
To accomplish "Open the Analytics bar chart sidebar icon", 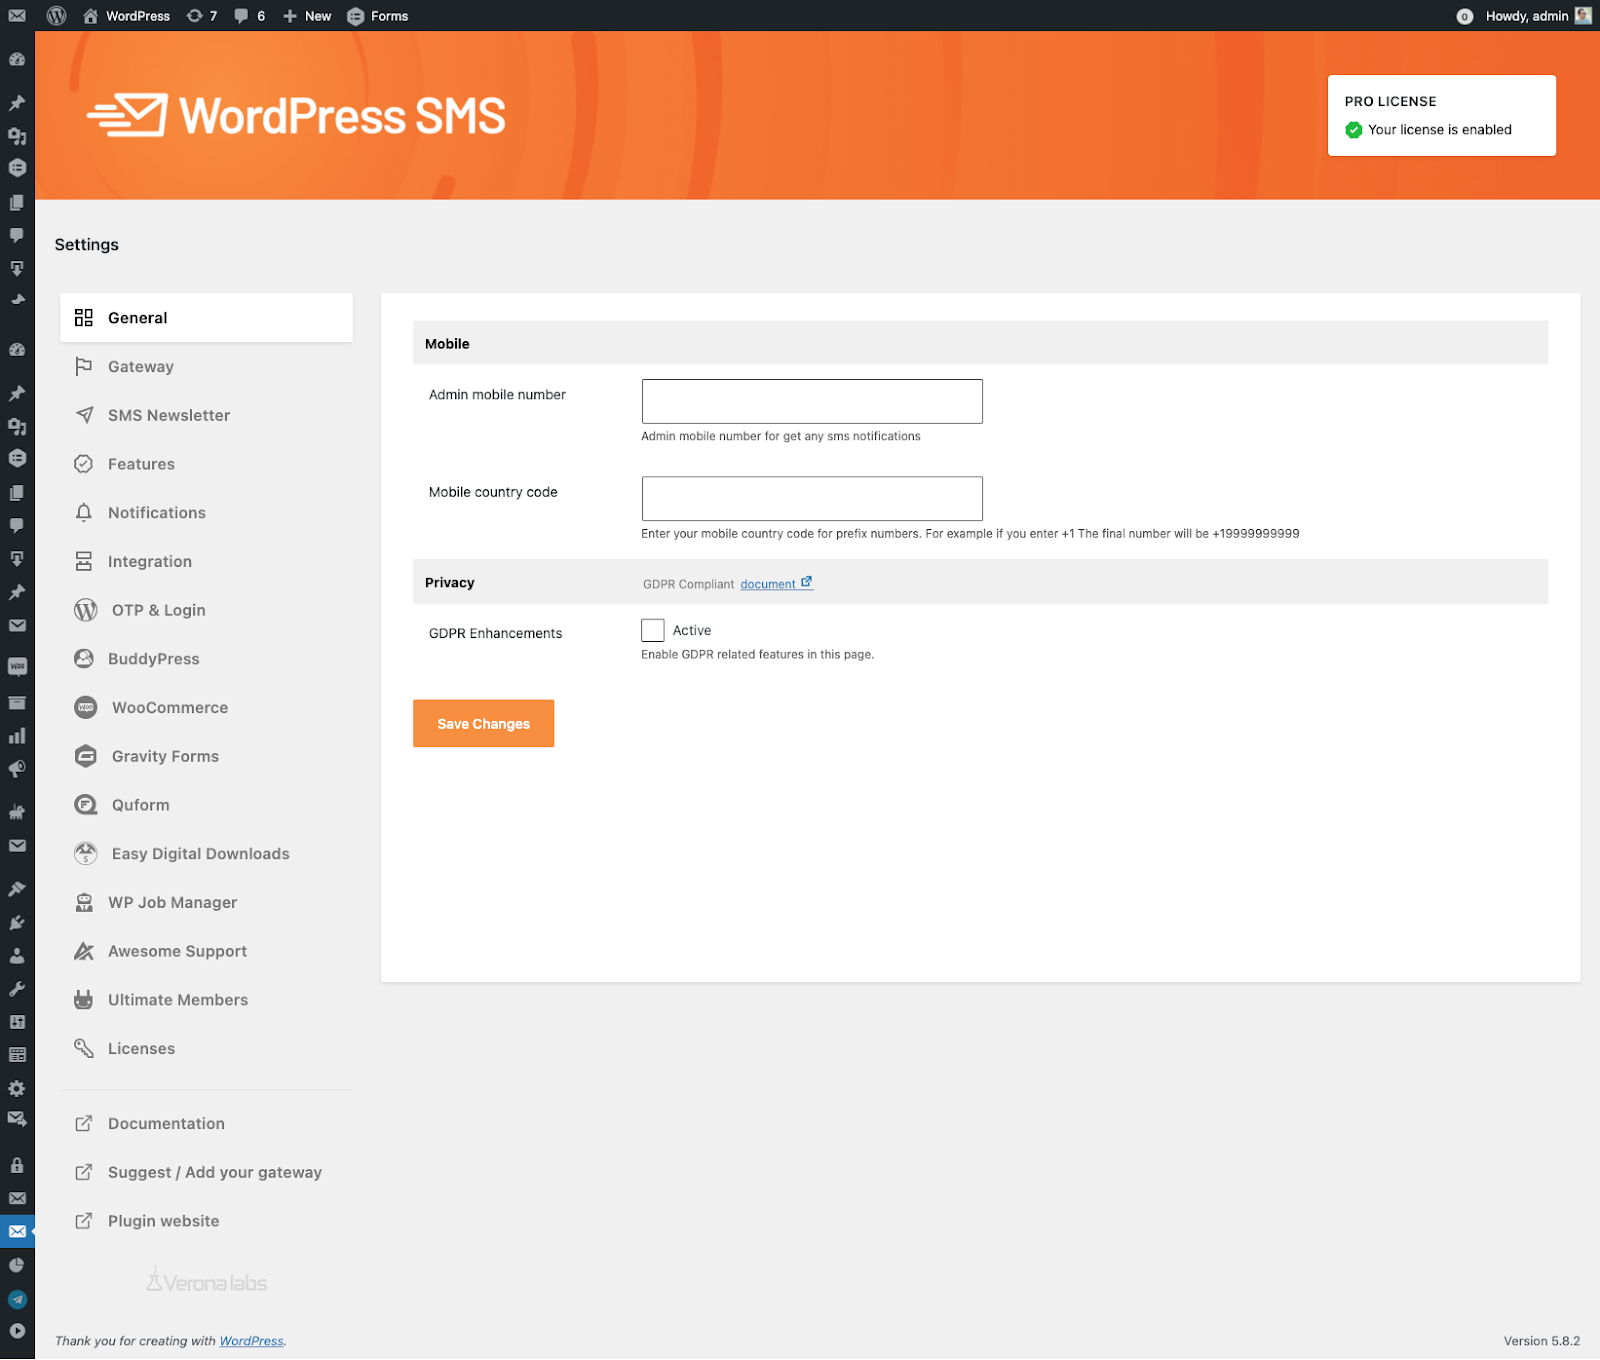I will click(x=17, y=736).
